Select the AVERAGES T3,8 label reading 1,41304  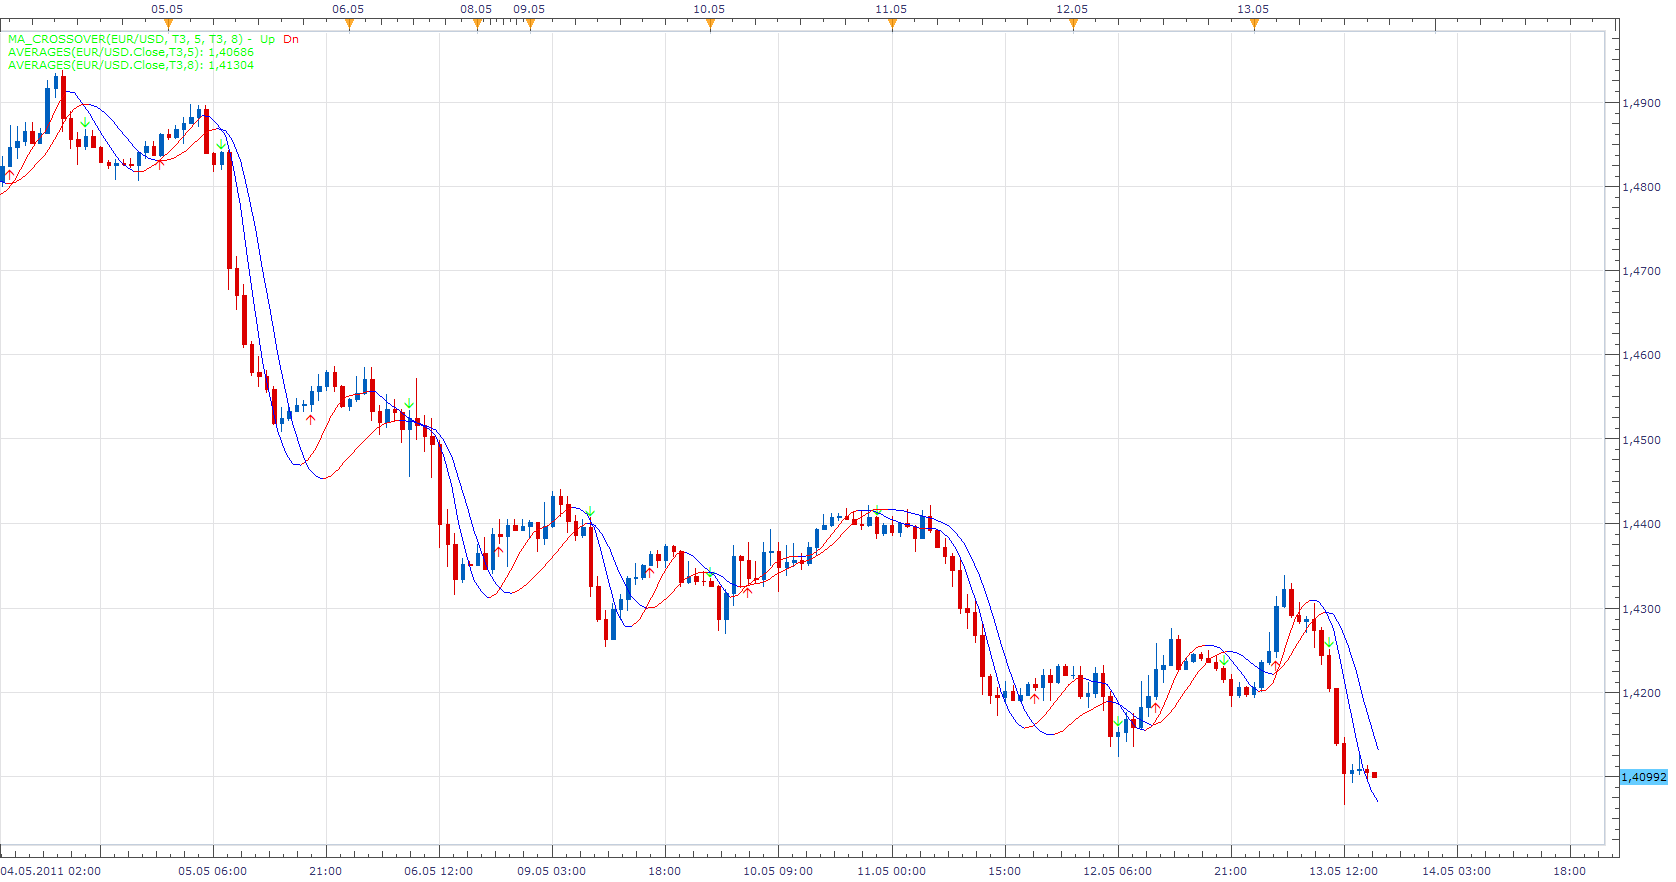click(x=131, y=65)
